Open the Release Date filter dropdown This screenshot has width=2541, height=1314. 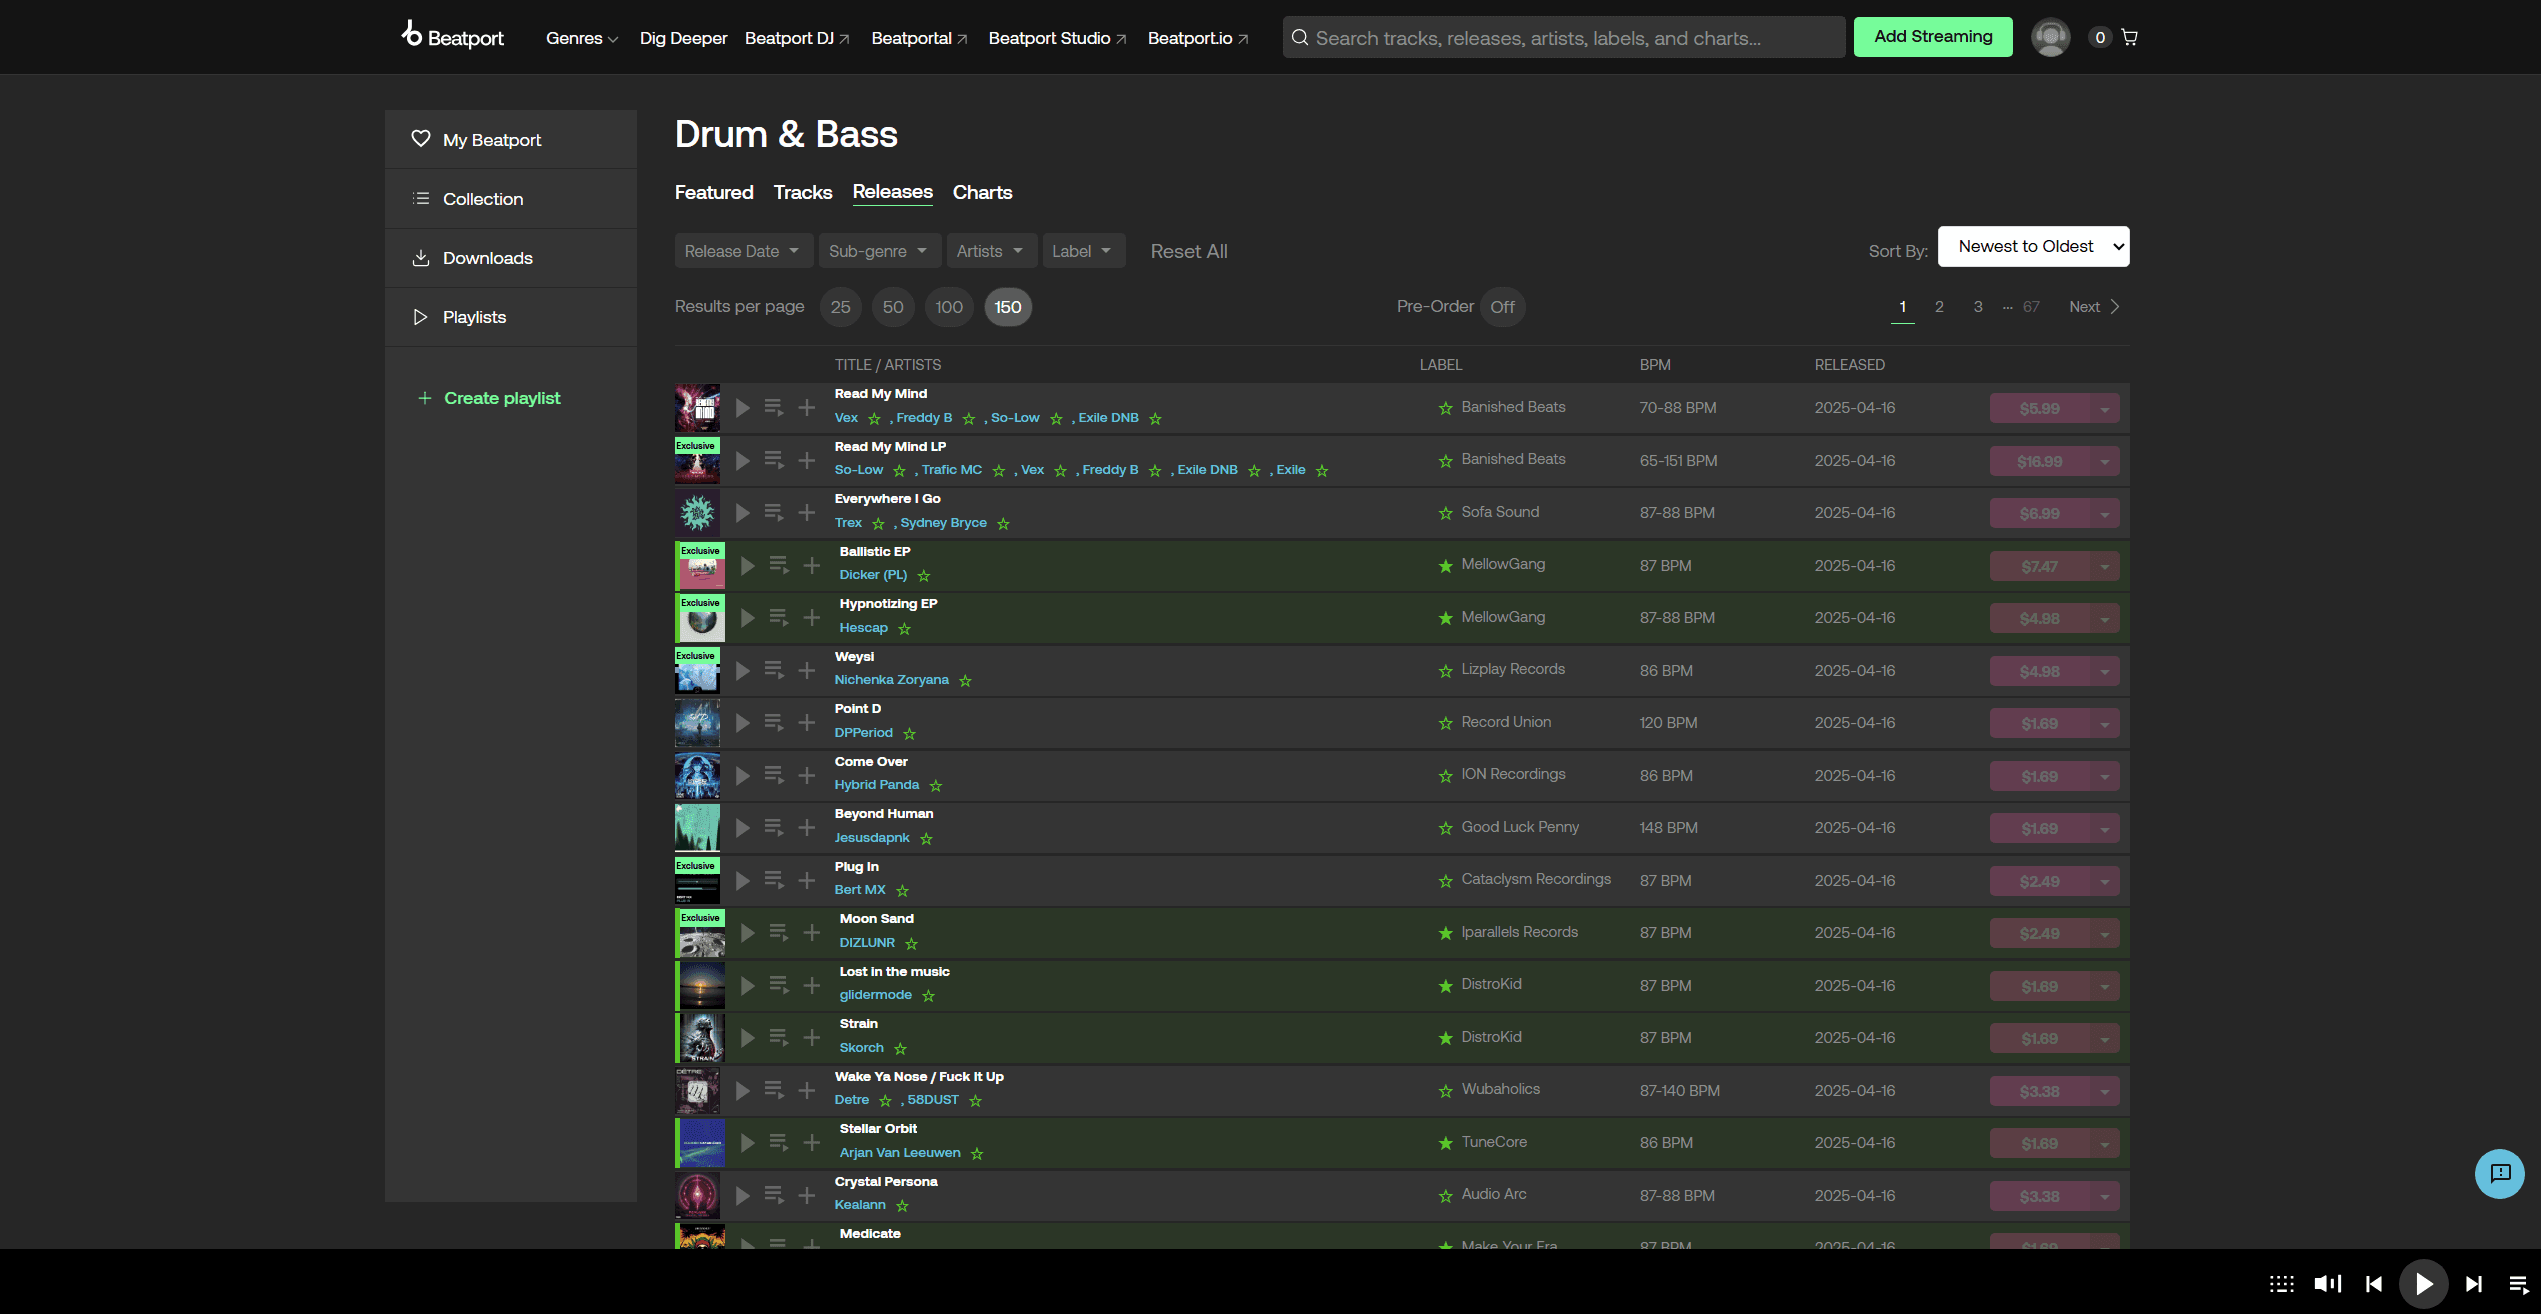(x=742, y=251)
